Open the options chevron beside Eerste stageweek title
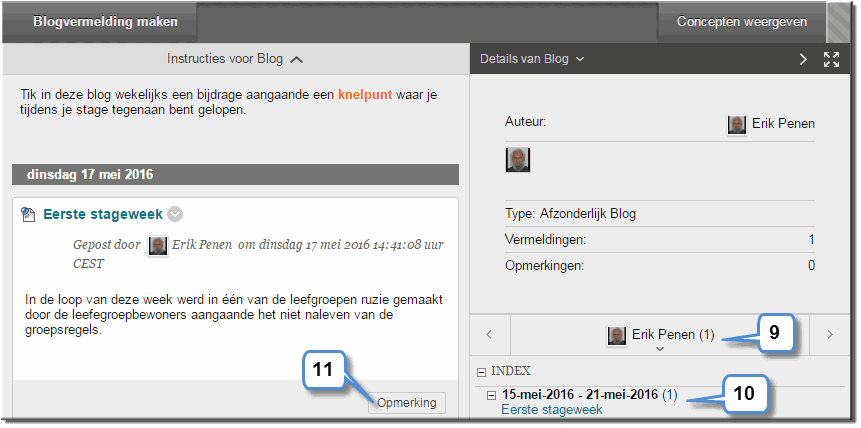The height and width of the screenshot is (428, 861). pyautogui.click(x=175, y=214)
